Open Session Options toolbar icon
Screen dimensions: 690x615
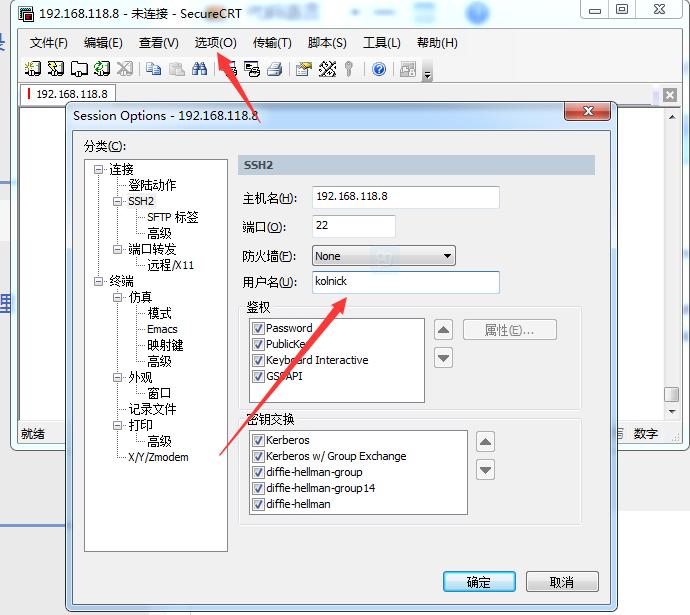pos(304,69)
